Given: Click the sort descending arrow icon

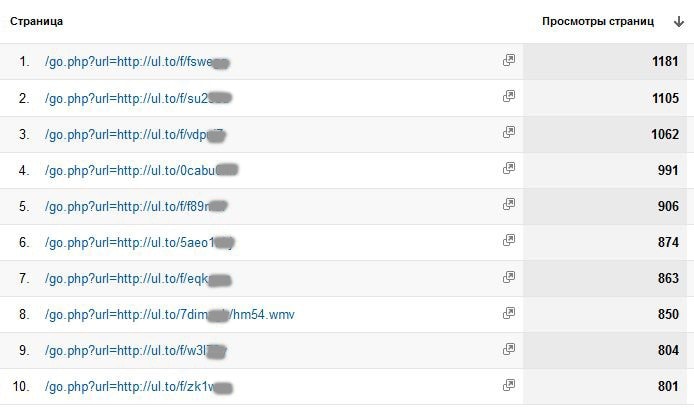Looking at the screenshot, I should click(679, 21).
